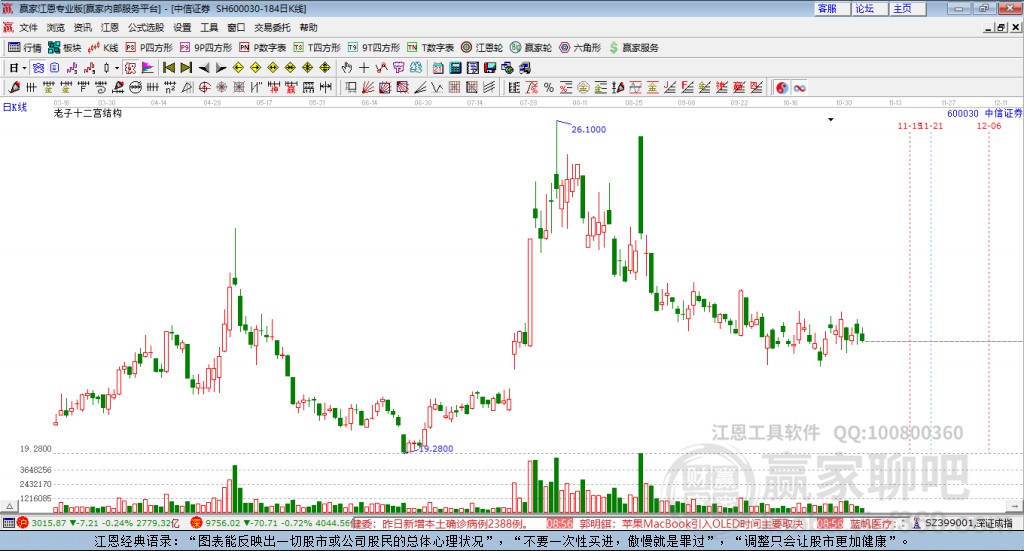The width and height of the screenshot is (1024, 551).
Task: Click the chart scroll arrow at right edge
Action: click(1015, 505)
